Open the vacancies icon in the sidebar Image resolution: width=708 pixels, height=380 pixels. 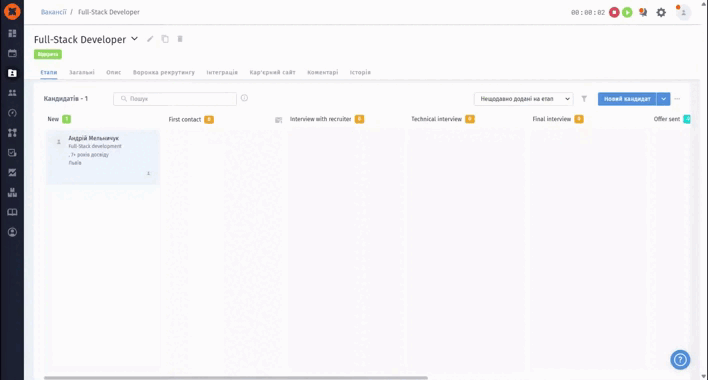[x=12, y=73]
